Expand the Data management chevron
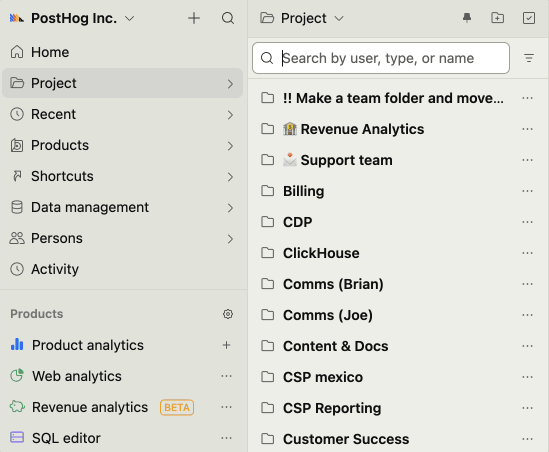This screenshot has width=549, height=452. [x=230, y=208]
